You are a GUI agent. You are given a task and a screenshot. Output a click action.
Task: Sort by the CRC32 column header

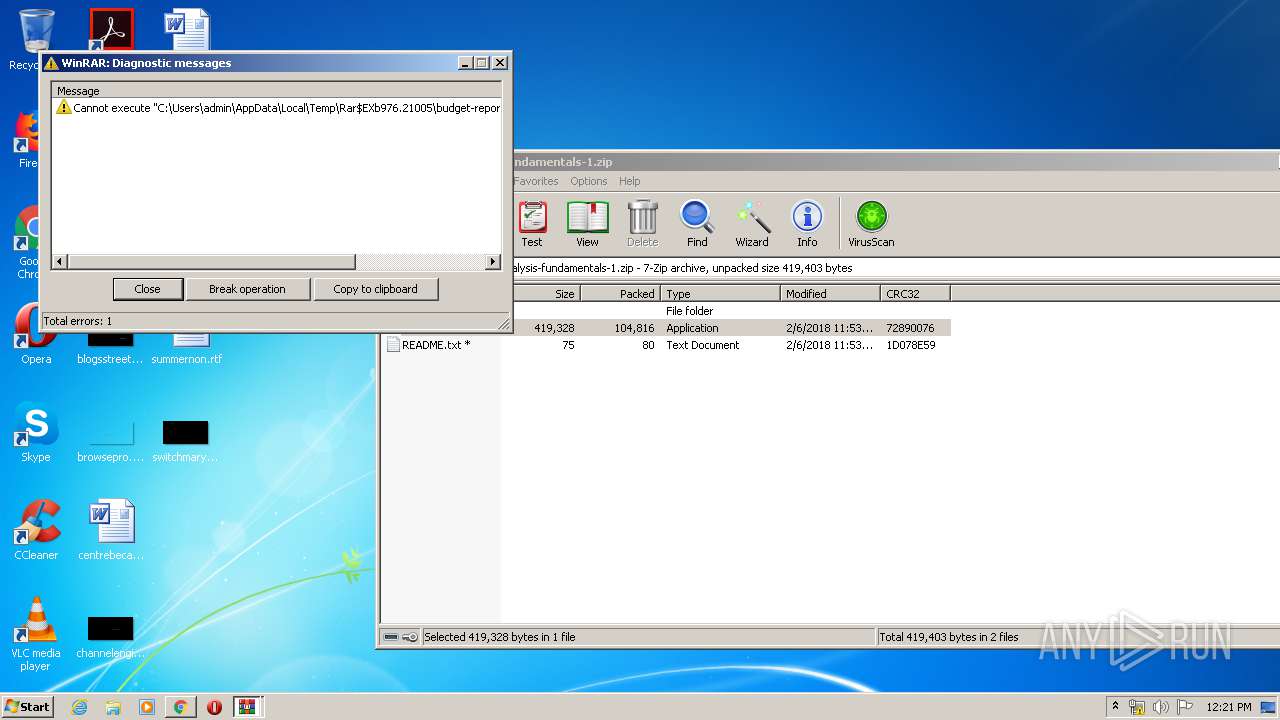pyautogui.click(x=915, y=294)
